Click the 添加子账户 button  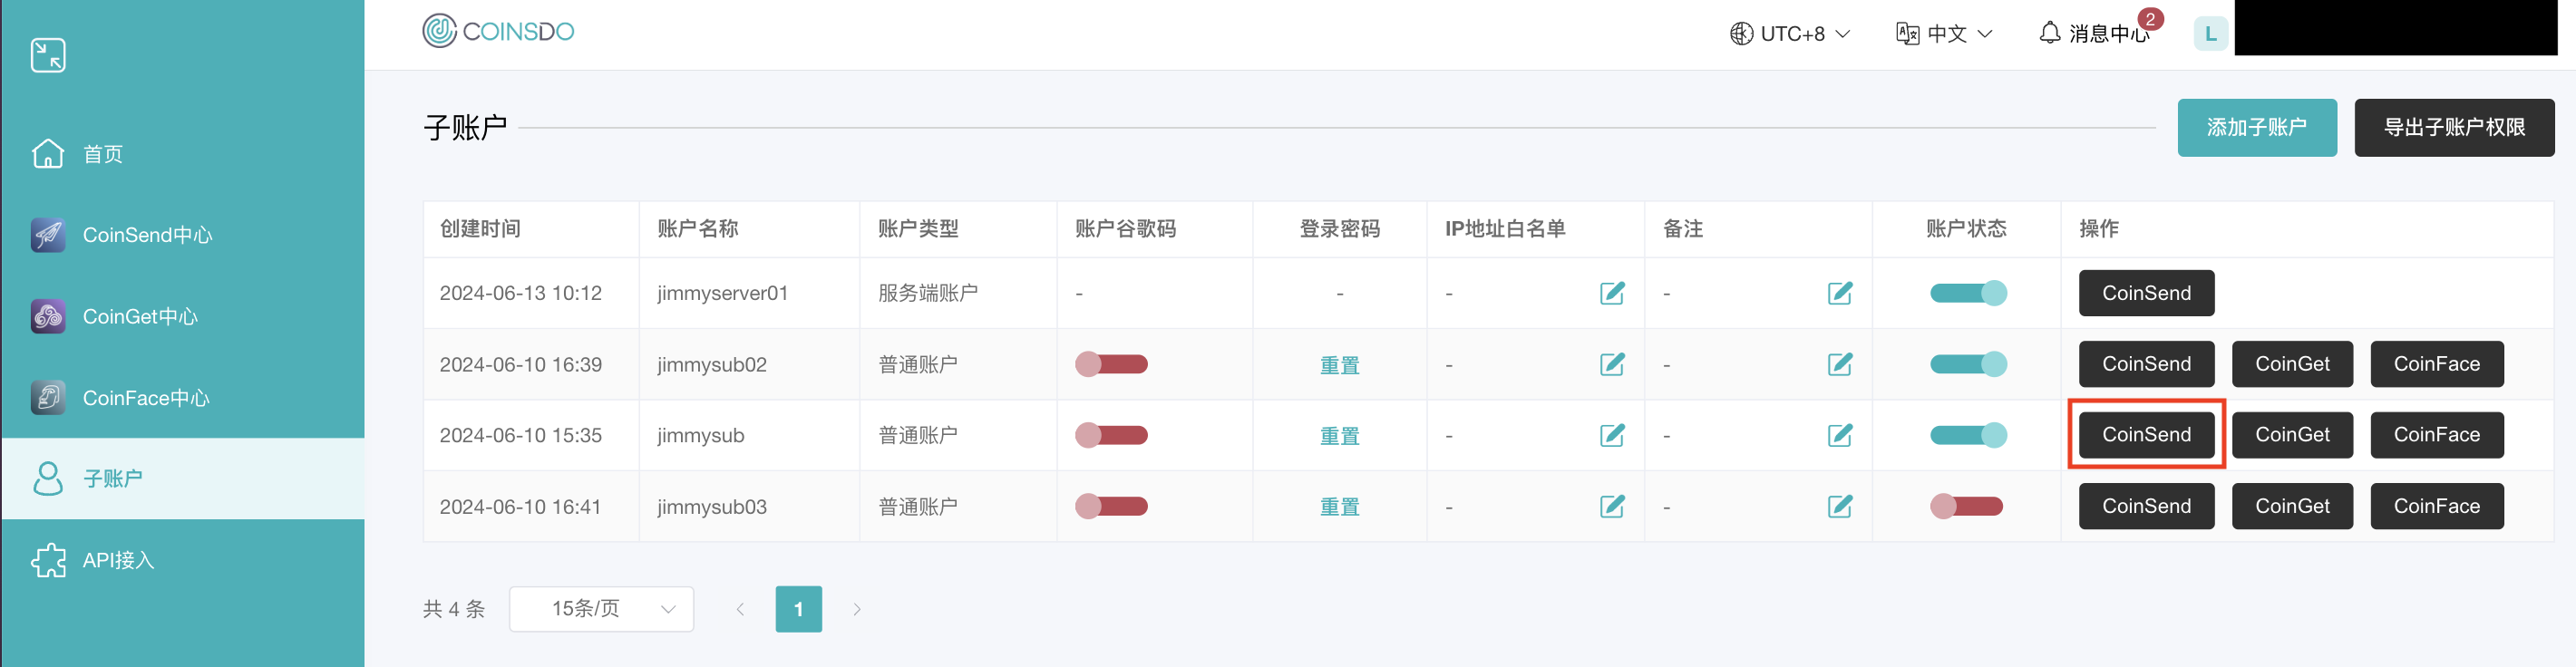(x=2256, y=128)
